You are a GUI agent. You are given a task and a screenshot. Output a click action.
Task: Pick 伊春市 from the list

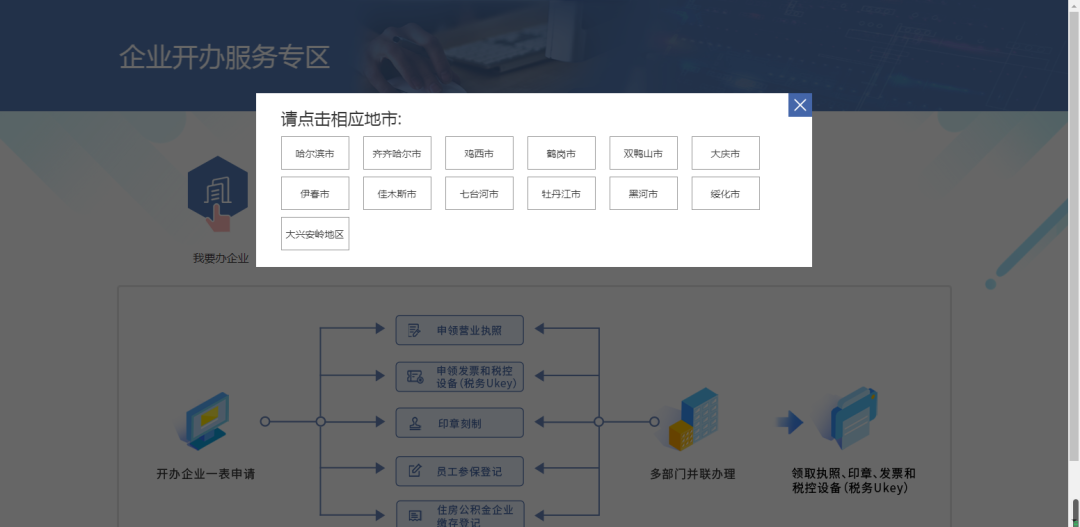click(x=315, y=193)
